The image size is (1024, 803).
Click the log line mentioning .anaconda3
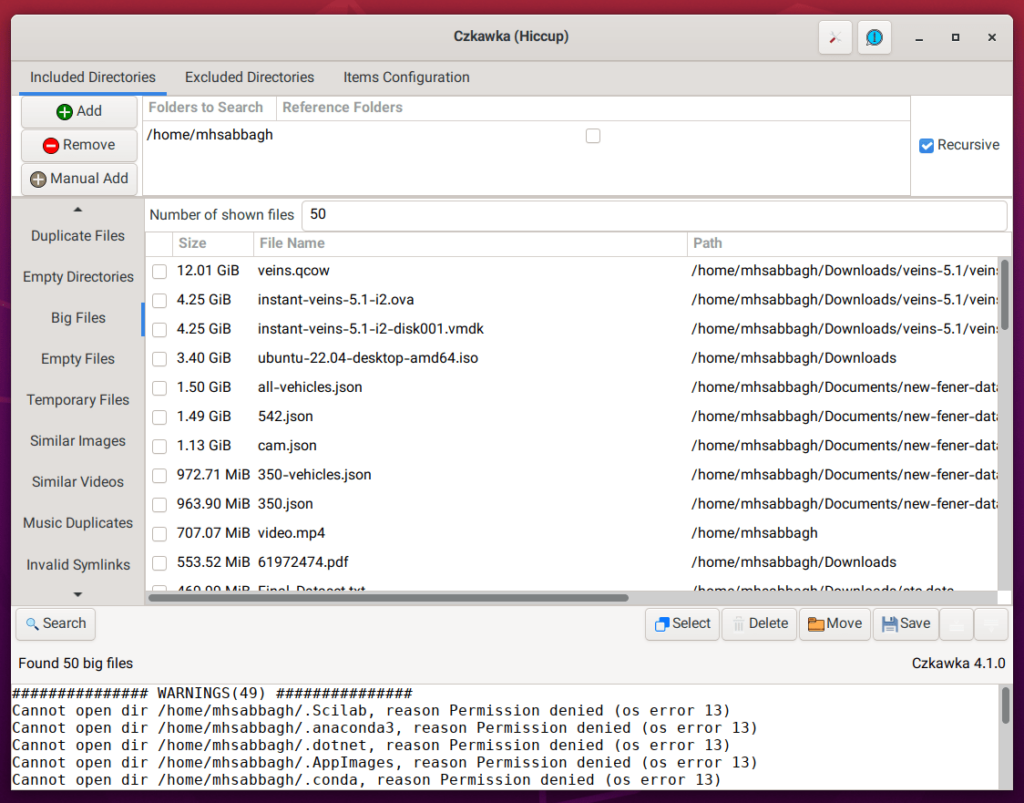click(x=385, y=728)
